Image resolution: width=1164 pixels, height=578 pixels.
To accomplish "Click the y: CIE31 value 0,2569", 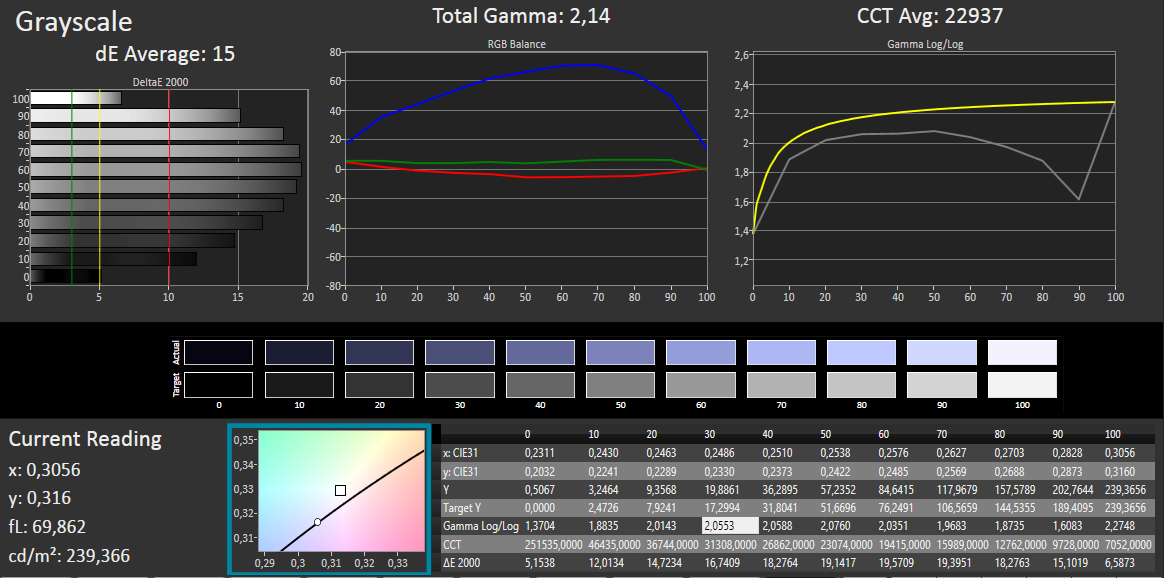I will 952,471.
